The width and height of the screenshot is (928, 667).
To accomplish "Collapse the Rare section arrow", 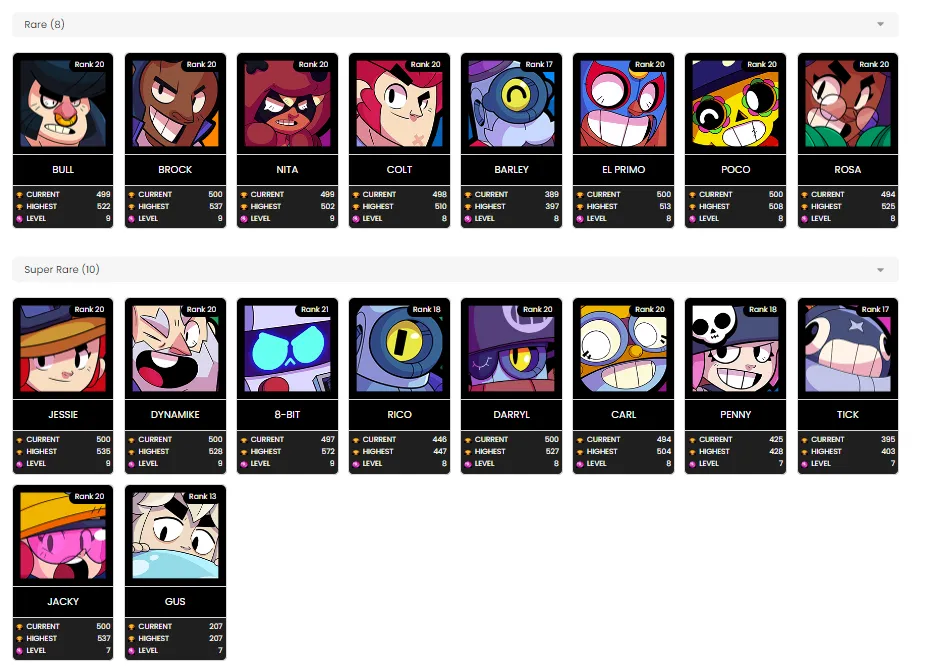I will point(880,24).
